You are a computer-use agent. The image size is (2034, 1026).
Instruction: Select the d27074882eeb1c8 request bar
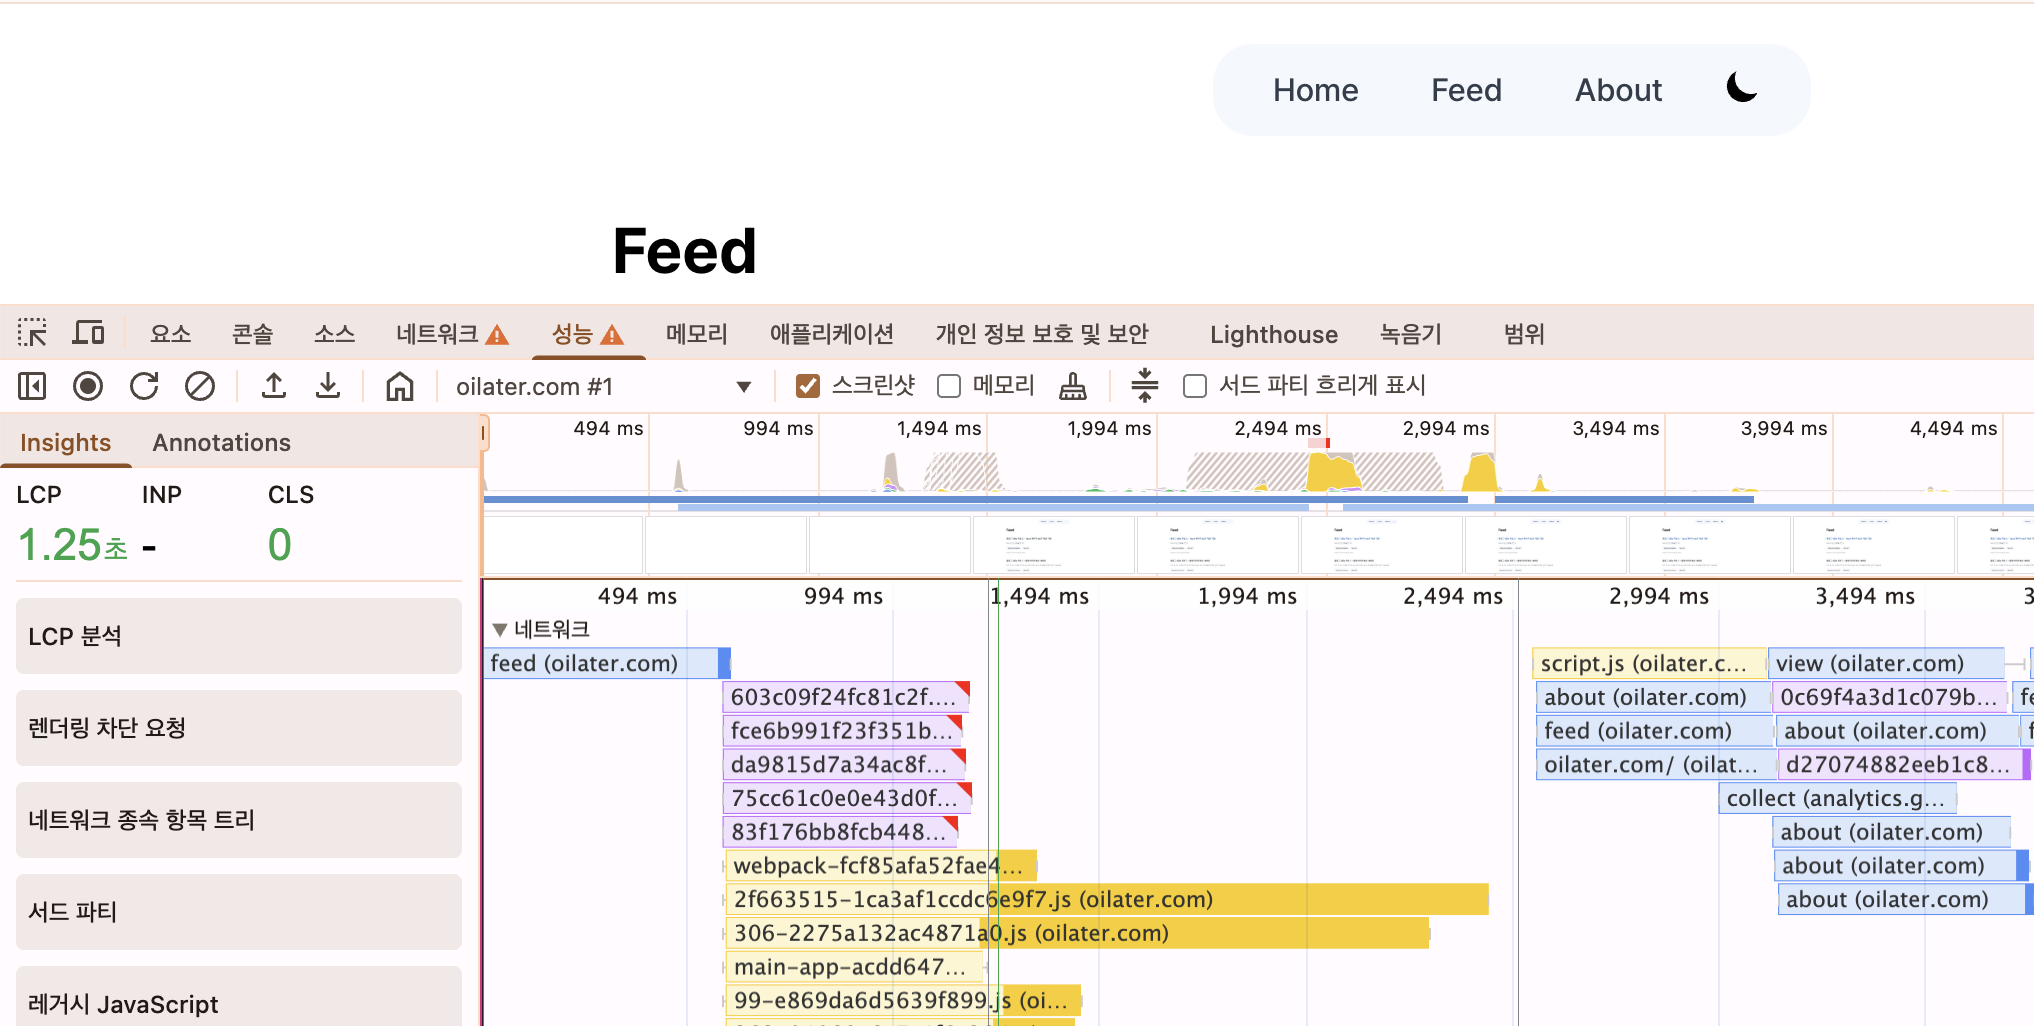coord(1904,765)
